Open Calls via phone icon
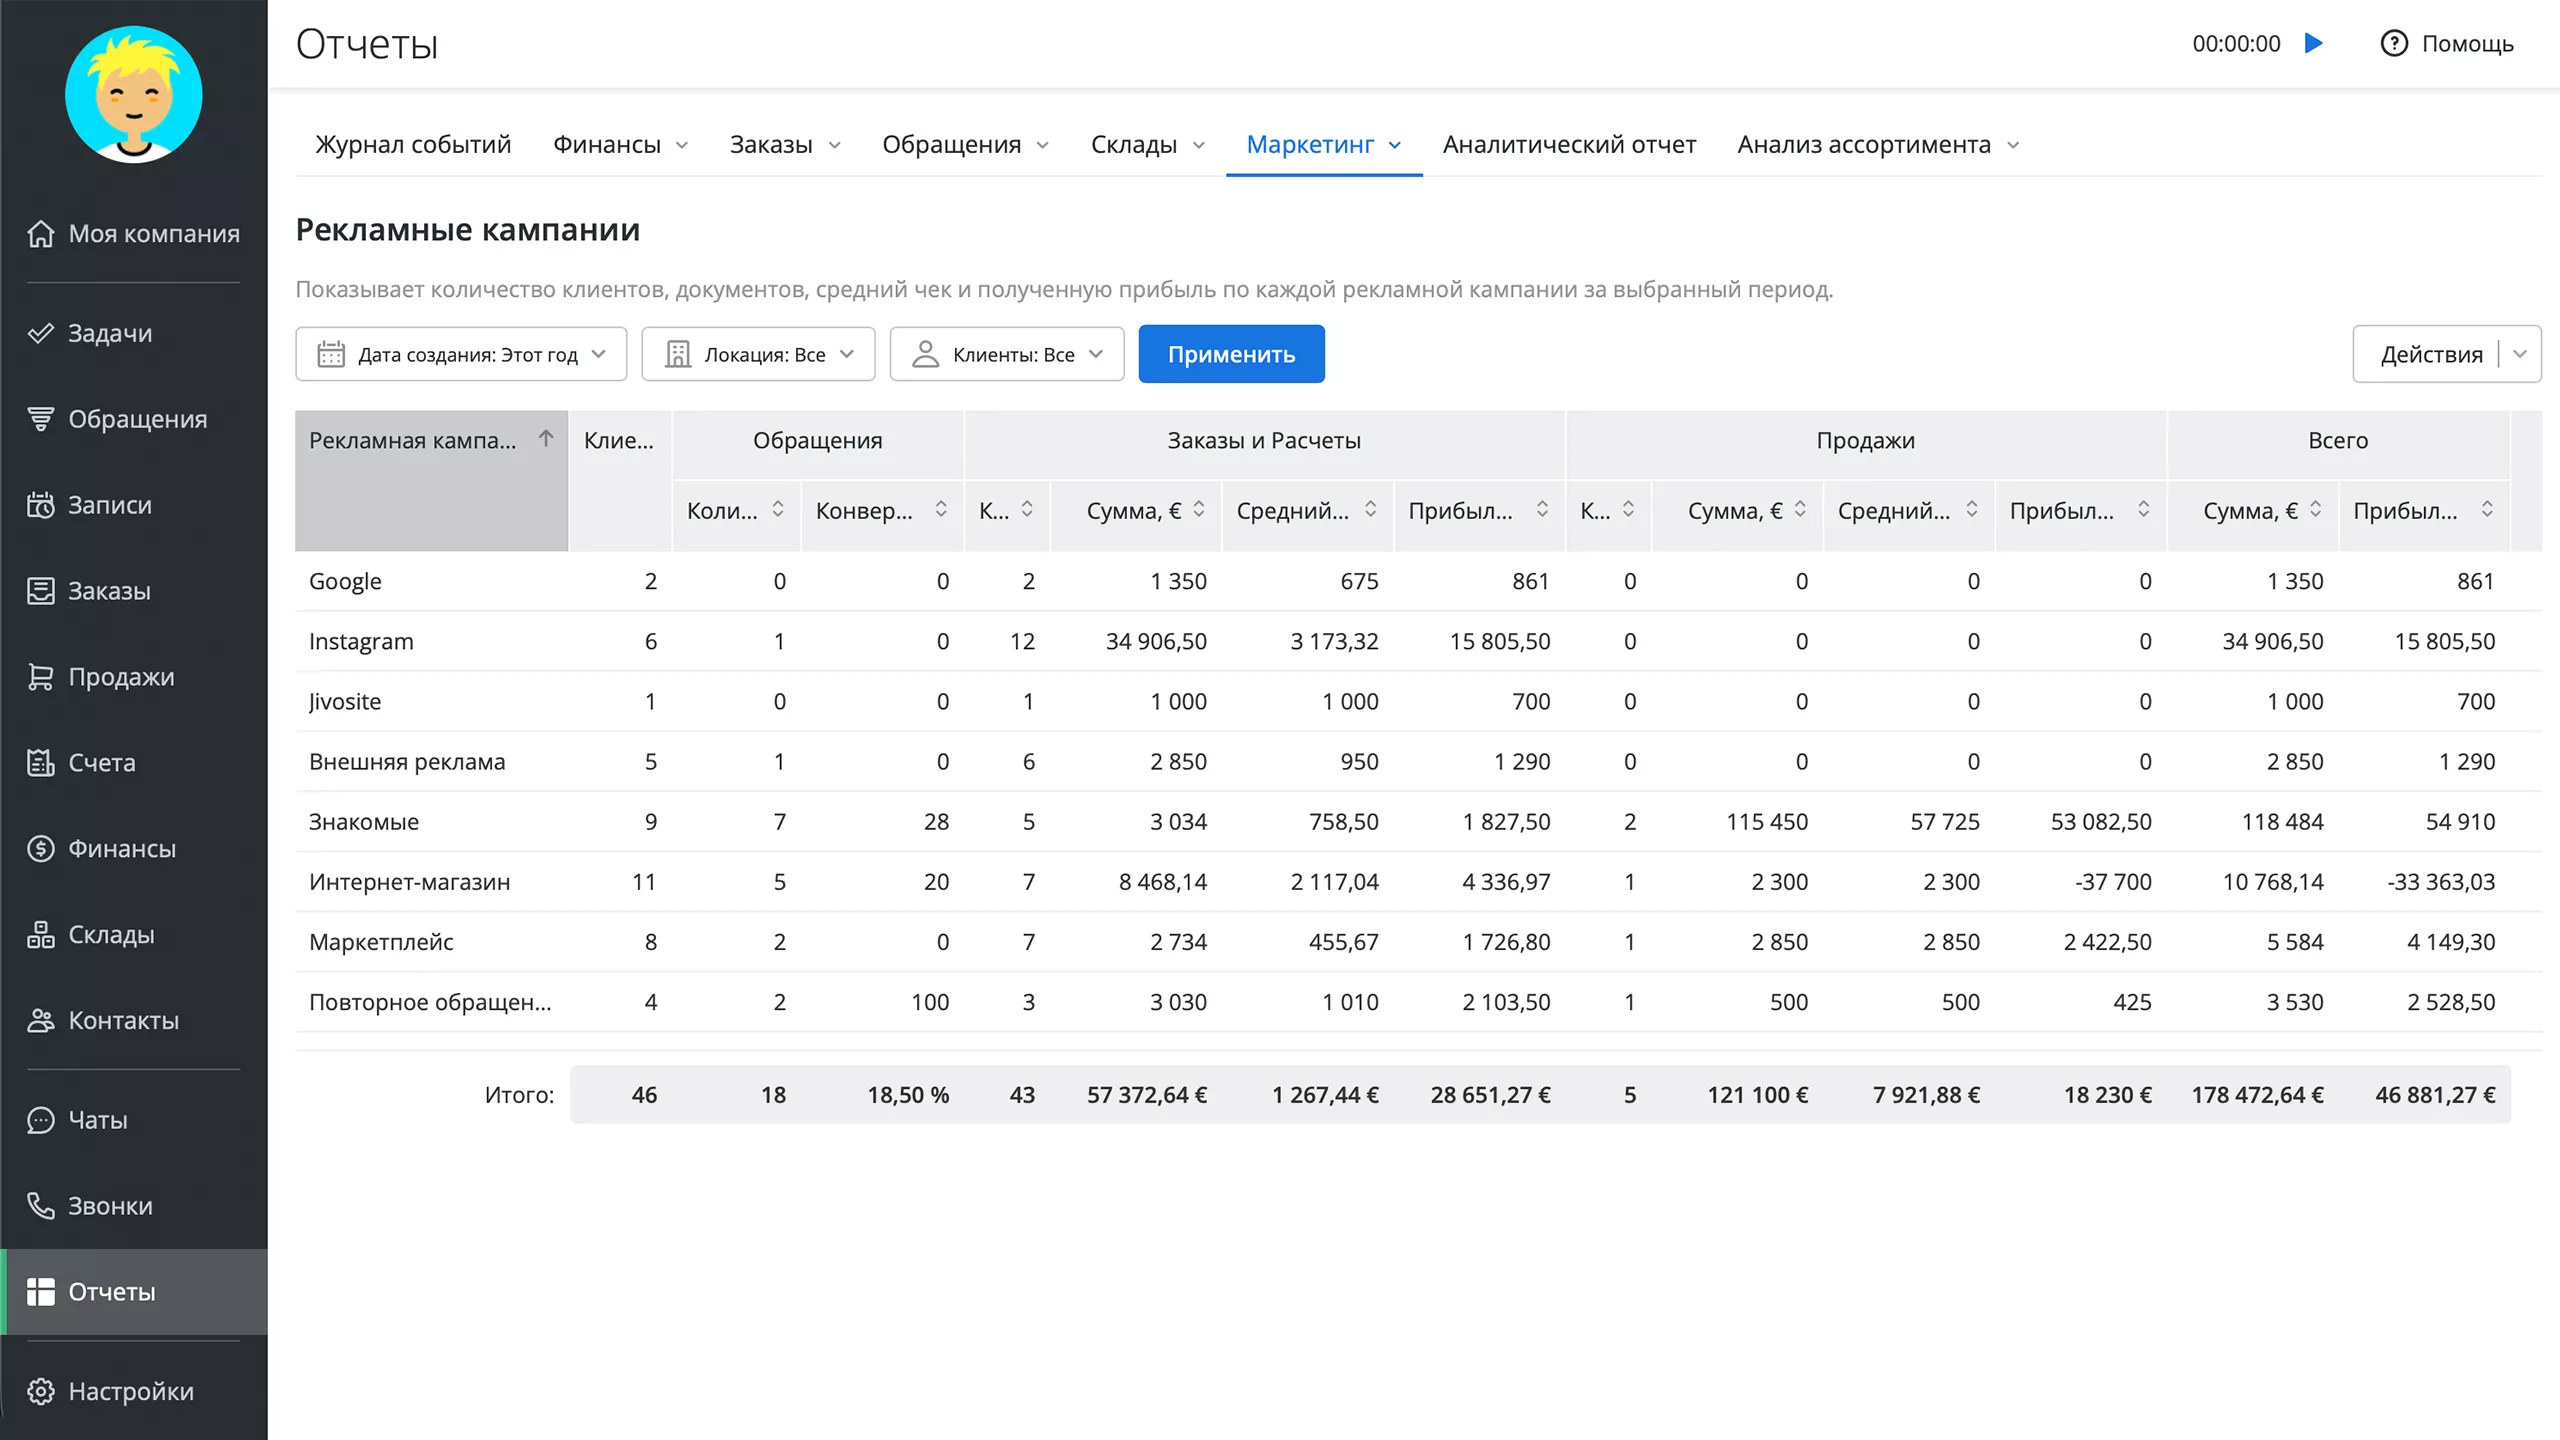 click(x=40, y=1206)
